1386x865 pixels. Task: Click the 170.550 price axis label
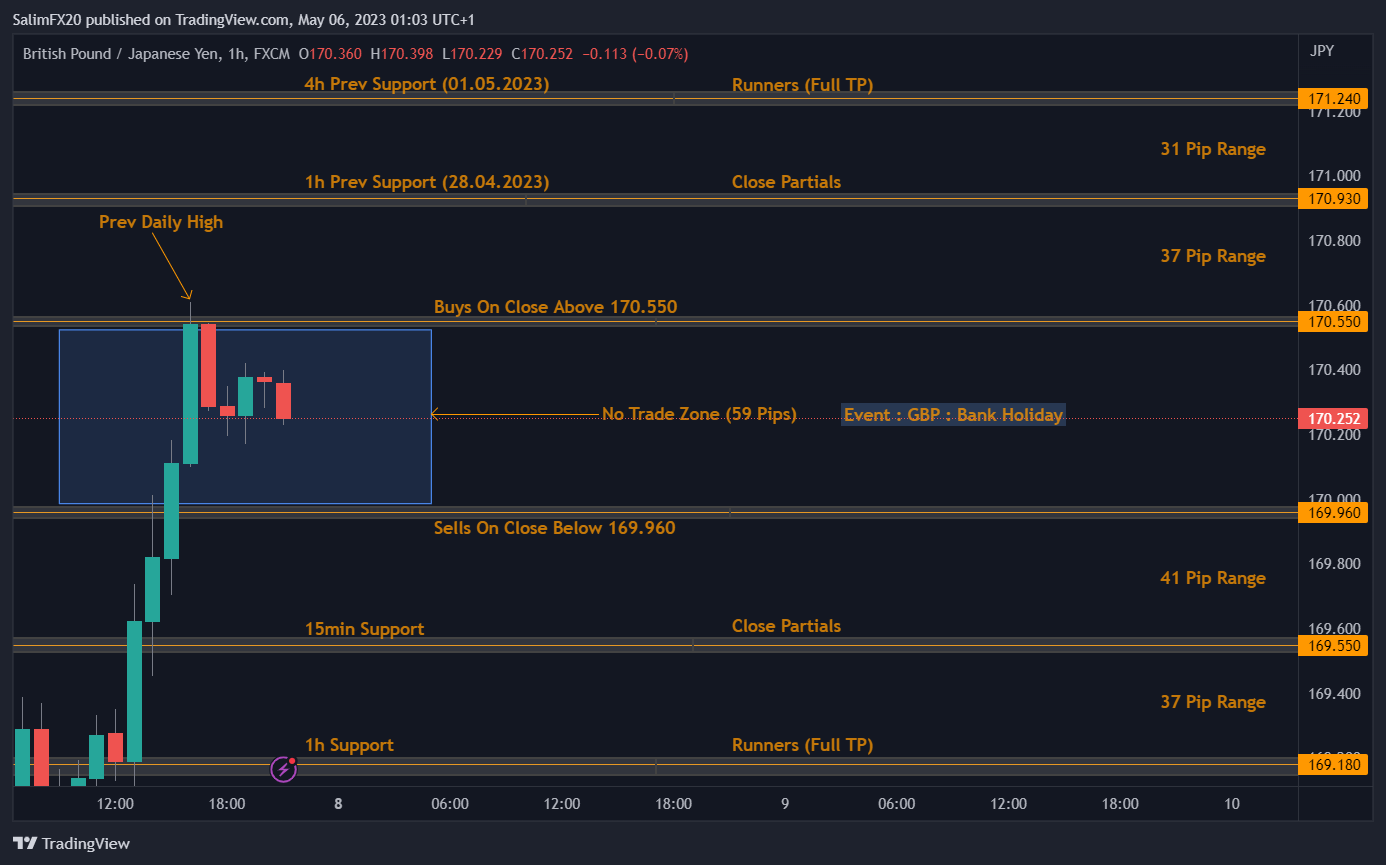(1330, 321)
